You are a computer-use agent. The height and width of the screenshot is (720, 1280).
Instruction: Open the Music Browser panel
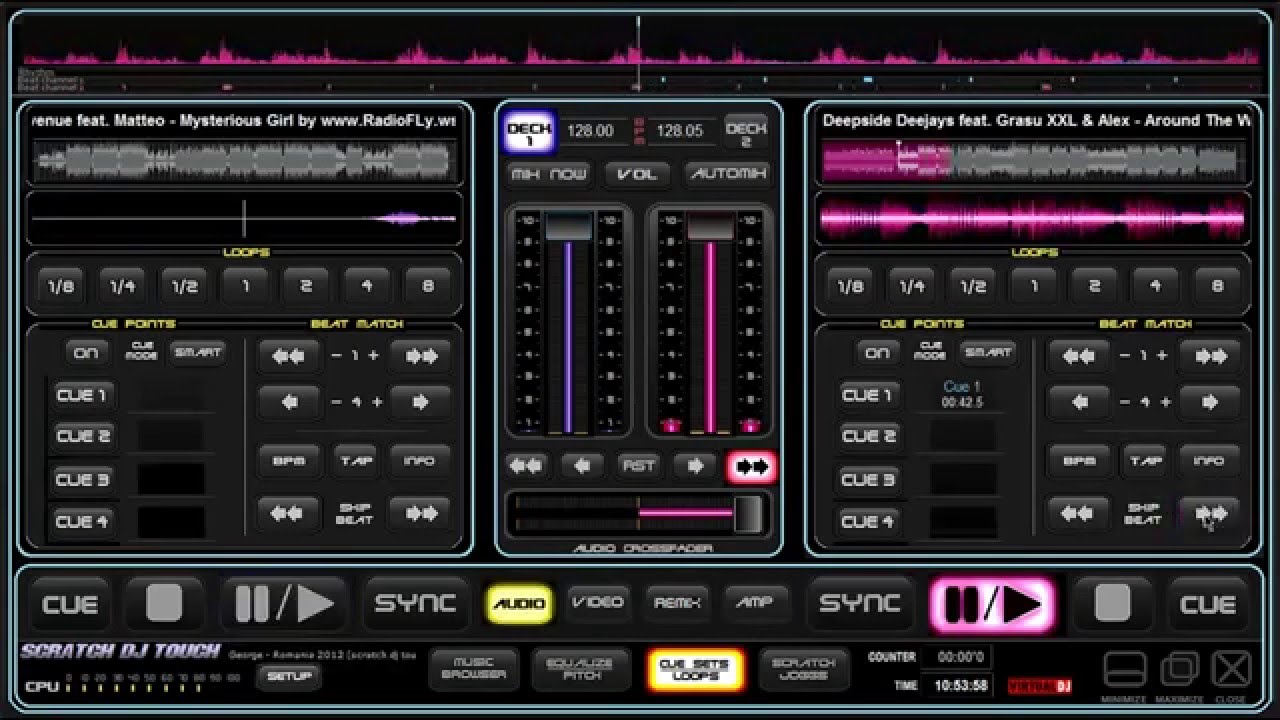474,669
